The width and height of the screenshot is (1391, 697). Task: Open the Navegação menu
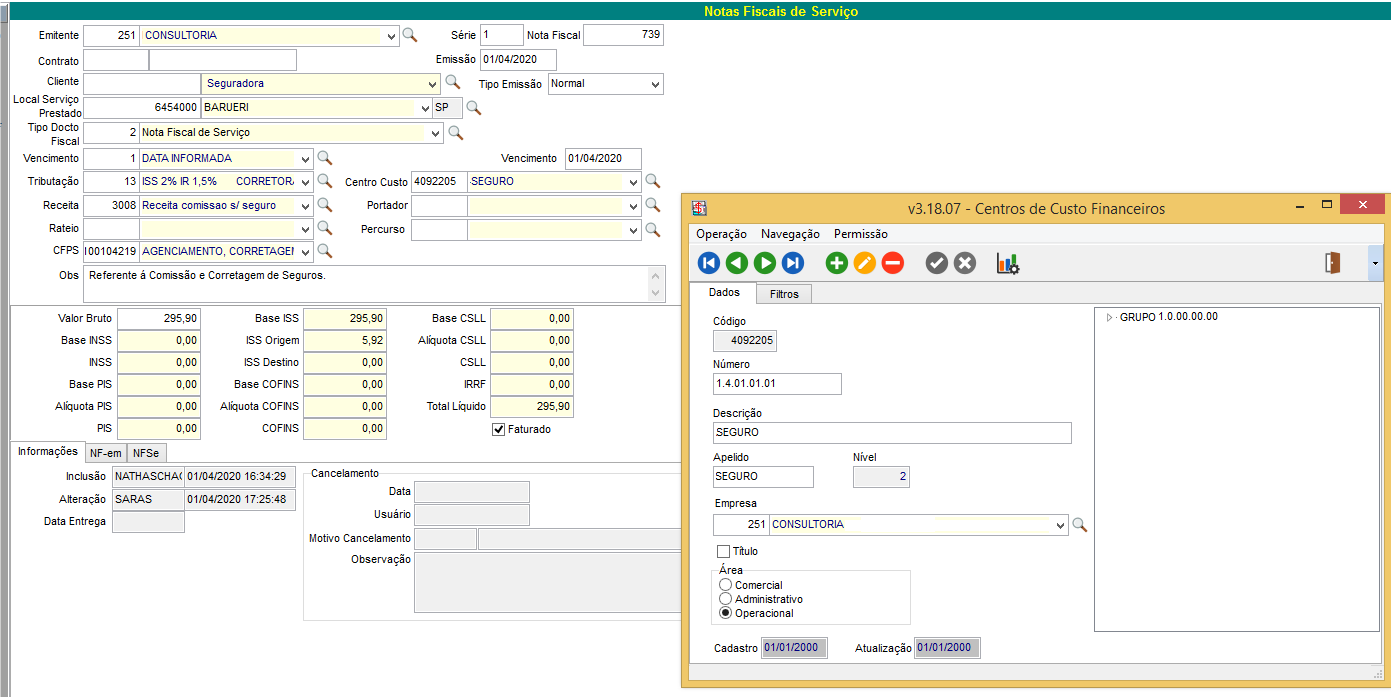coord(790,234)
